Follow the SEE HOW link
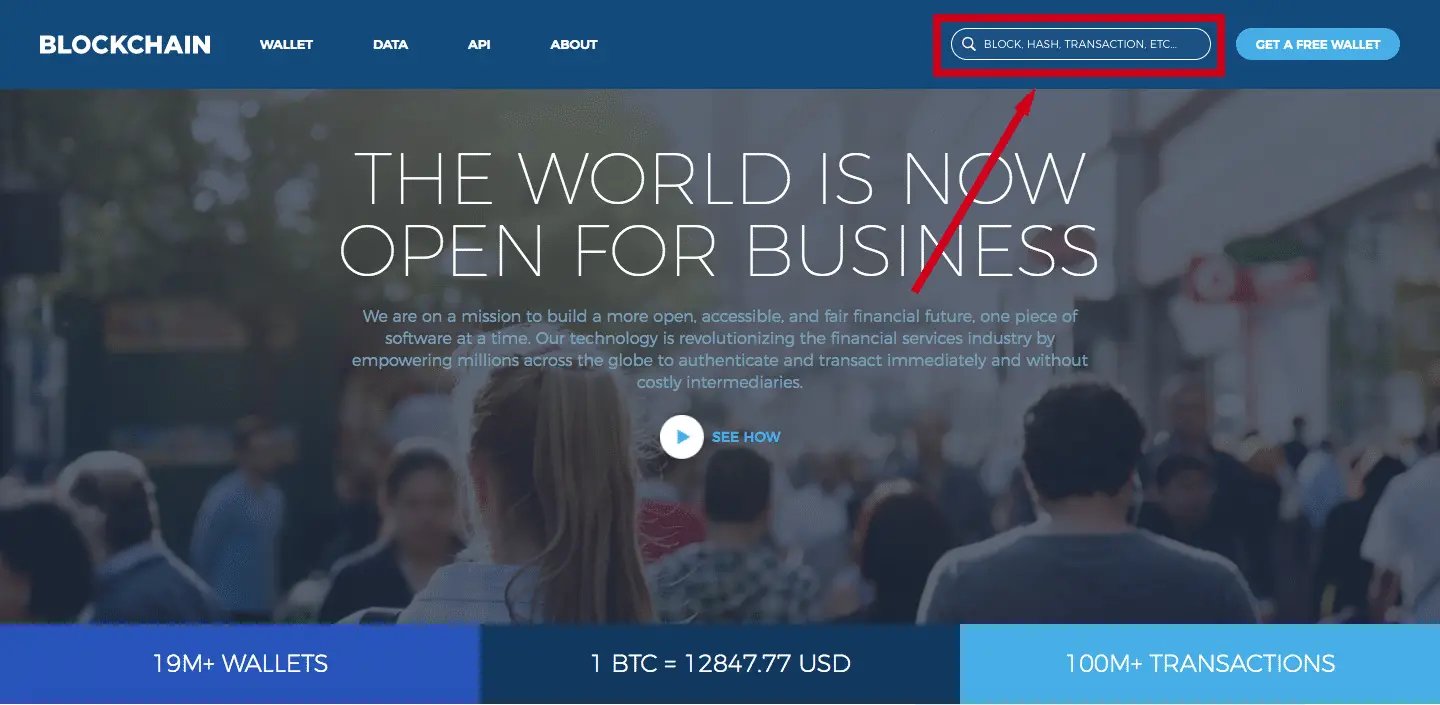The height and width of the screenshot is (705, 1440). pos(746,437)
